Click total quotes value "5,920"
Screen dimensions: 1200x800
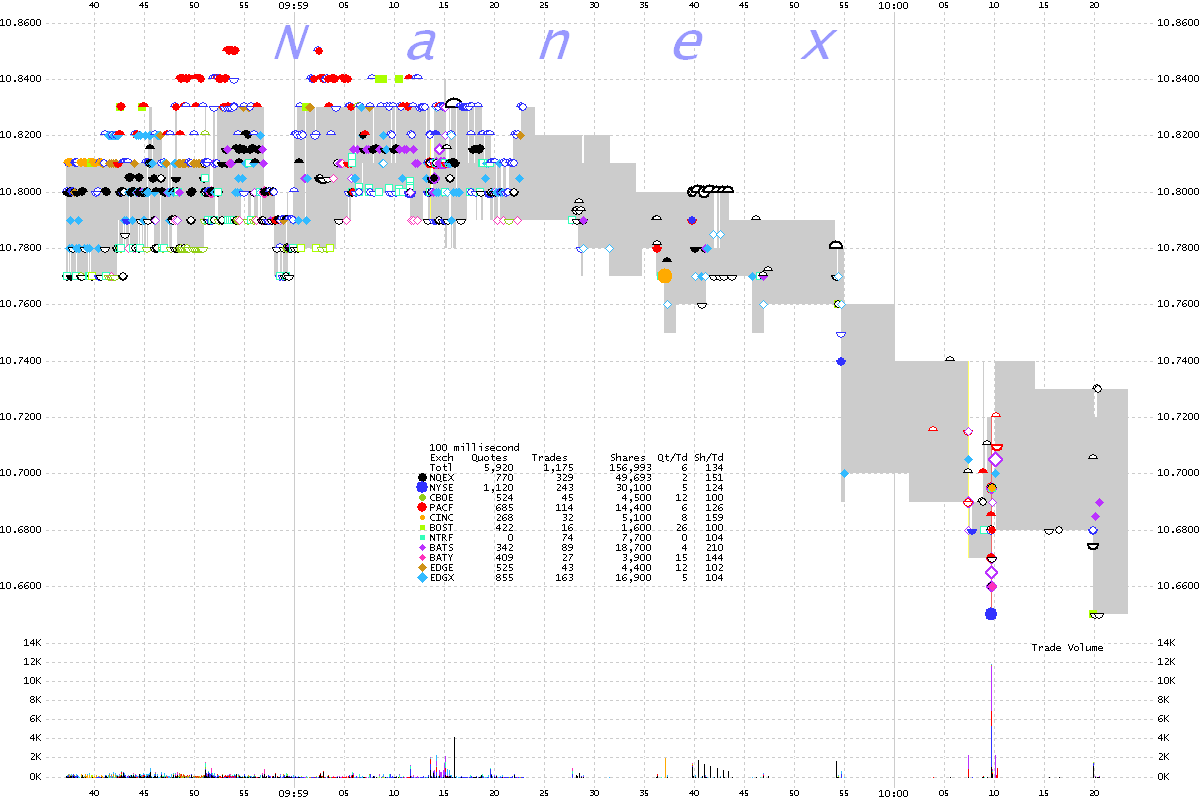pos(497,467)
